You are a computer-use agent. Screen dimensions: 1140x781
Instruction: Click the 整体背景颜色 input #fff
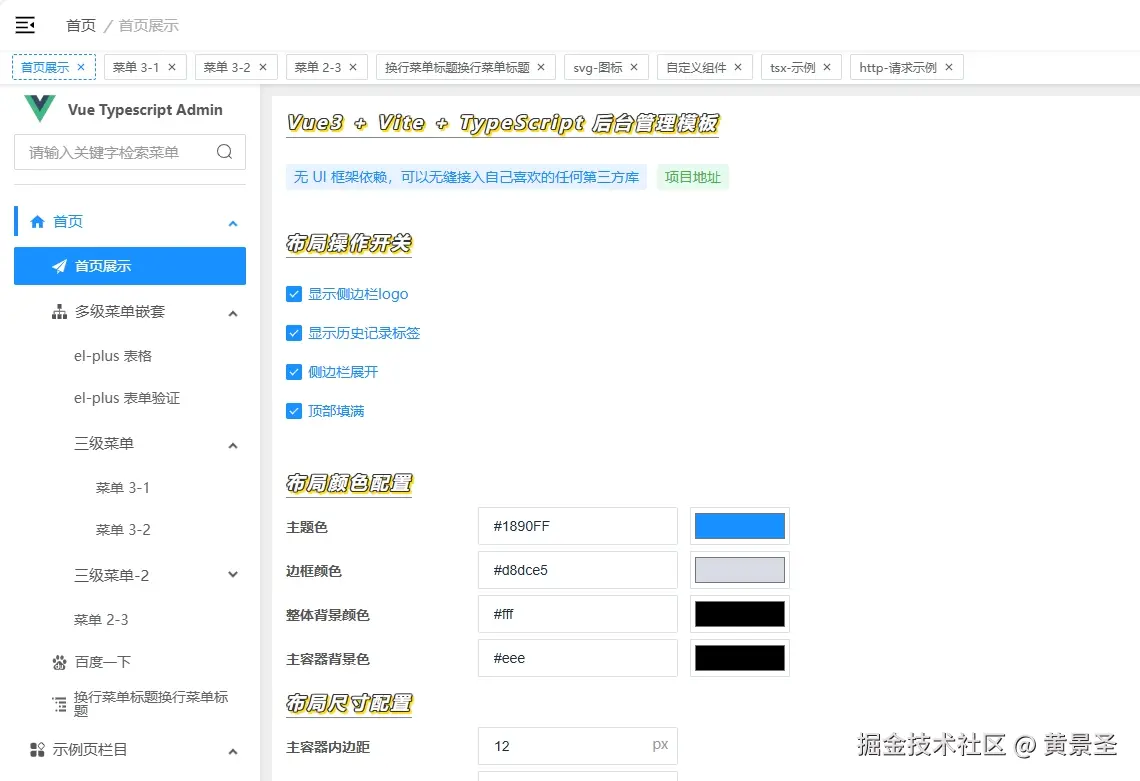click(x=577, y=614)
